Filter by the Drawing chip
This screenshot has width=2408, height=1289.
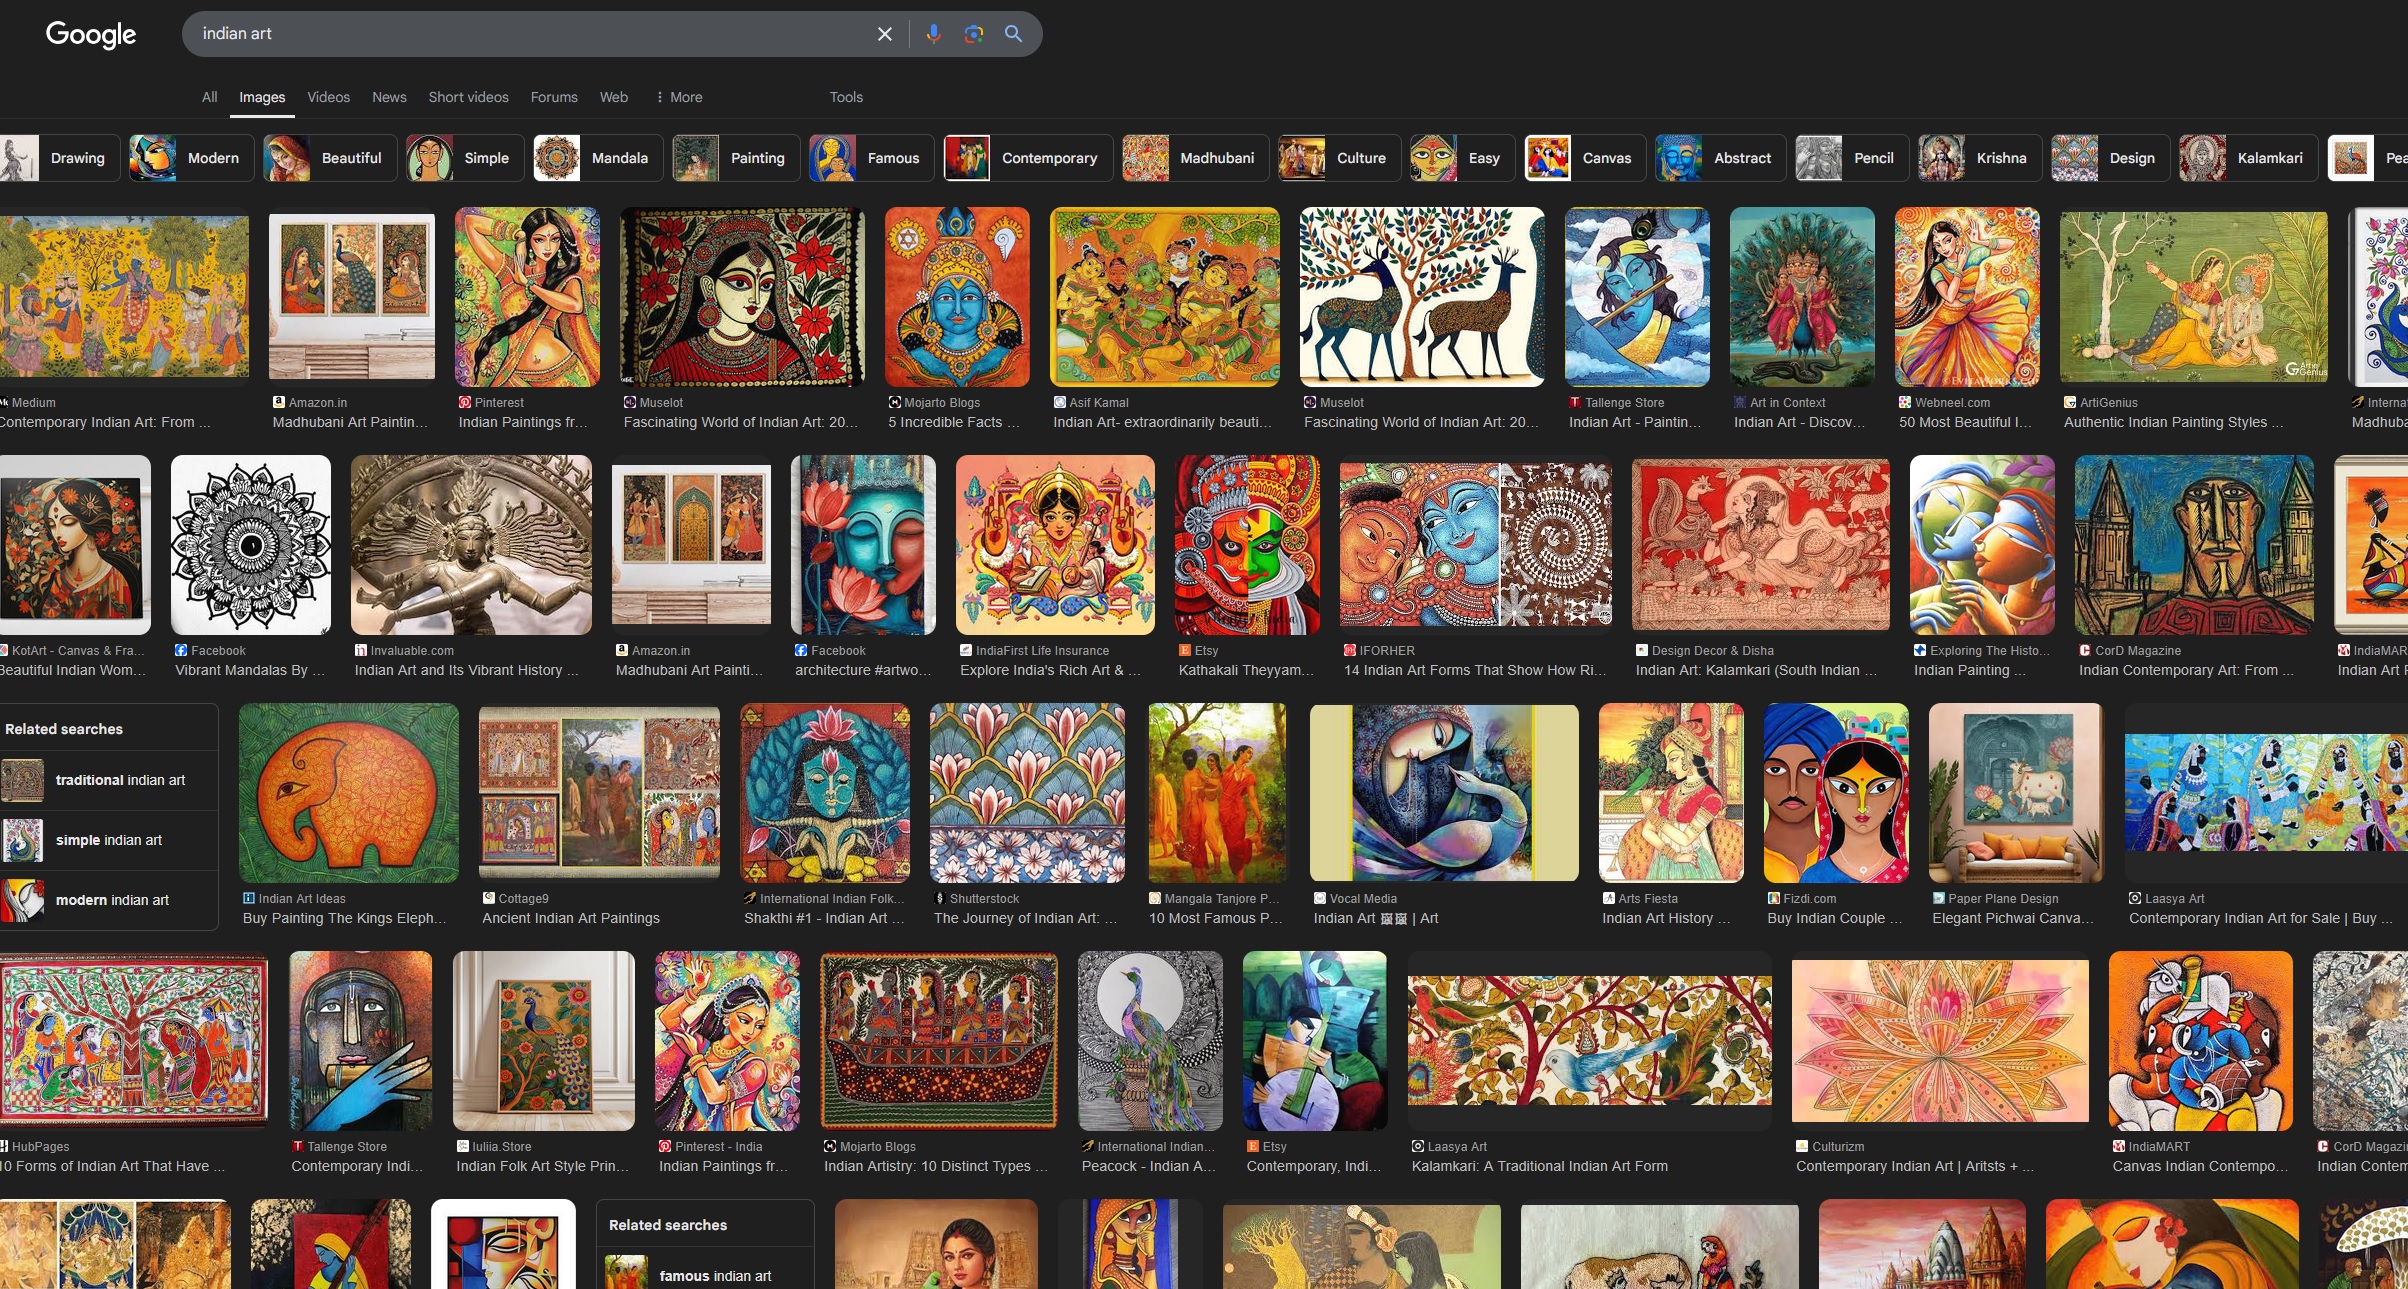[60, 158]
